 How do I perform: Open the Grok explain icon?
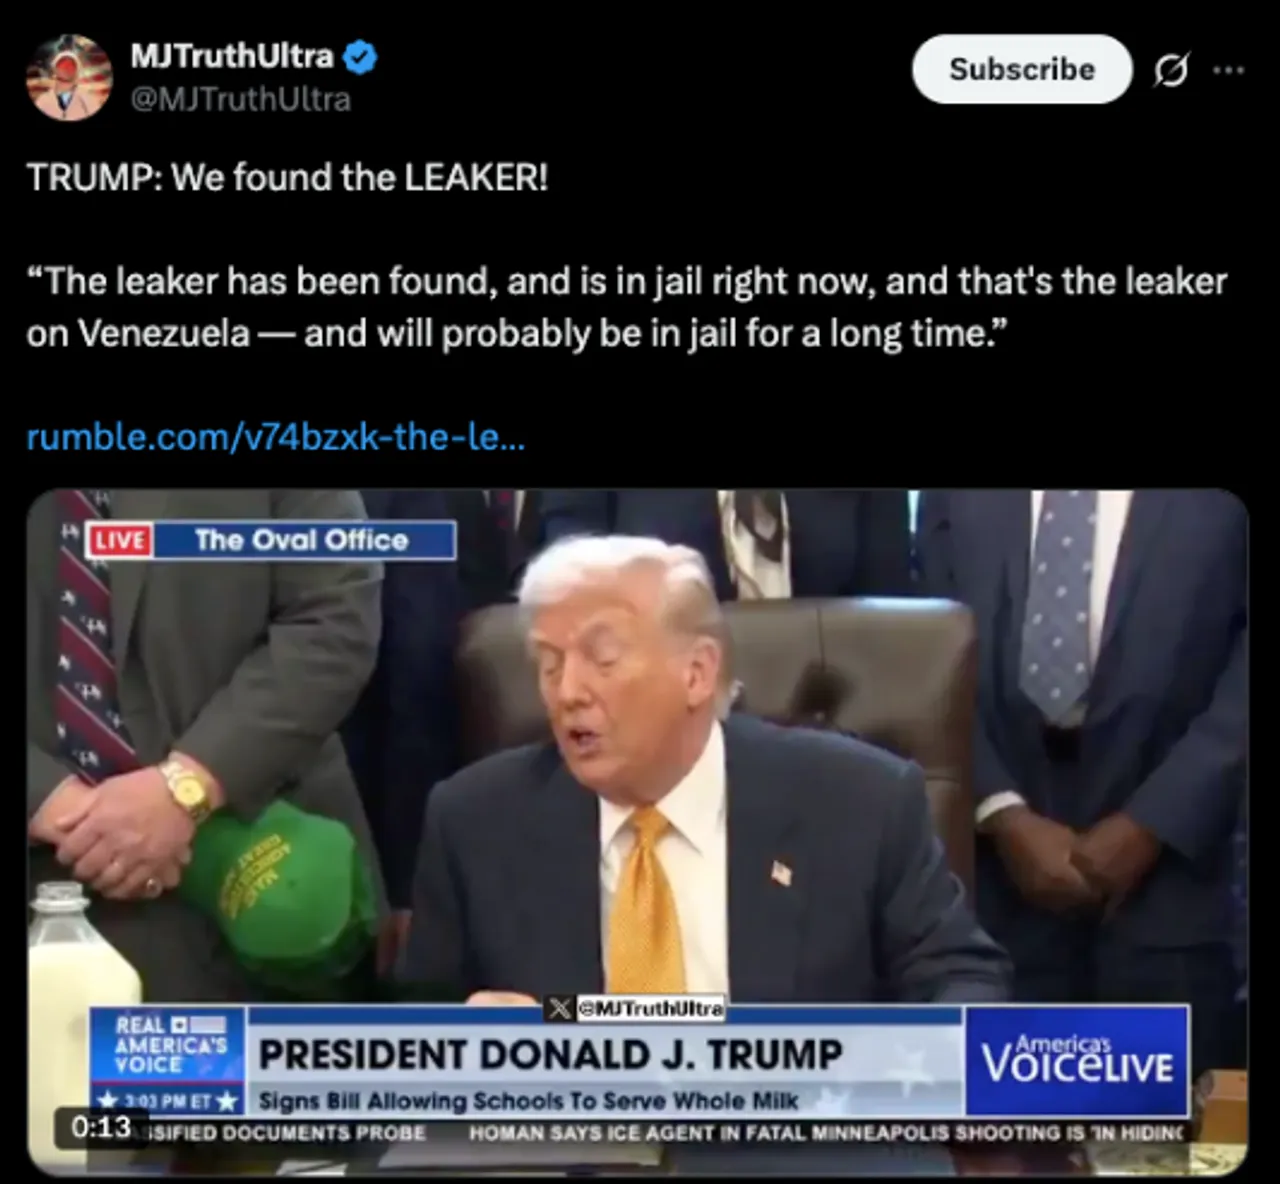point(1171,70)
